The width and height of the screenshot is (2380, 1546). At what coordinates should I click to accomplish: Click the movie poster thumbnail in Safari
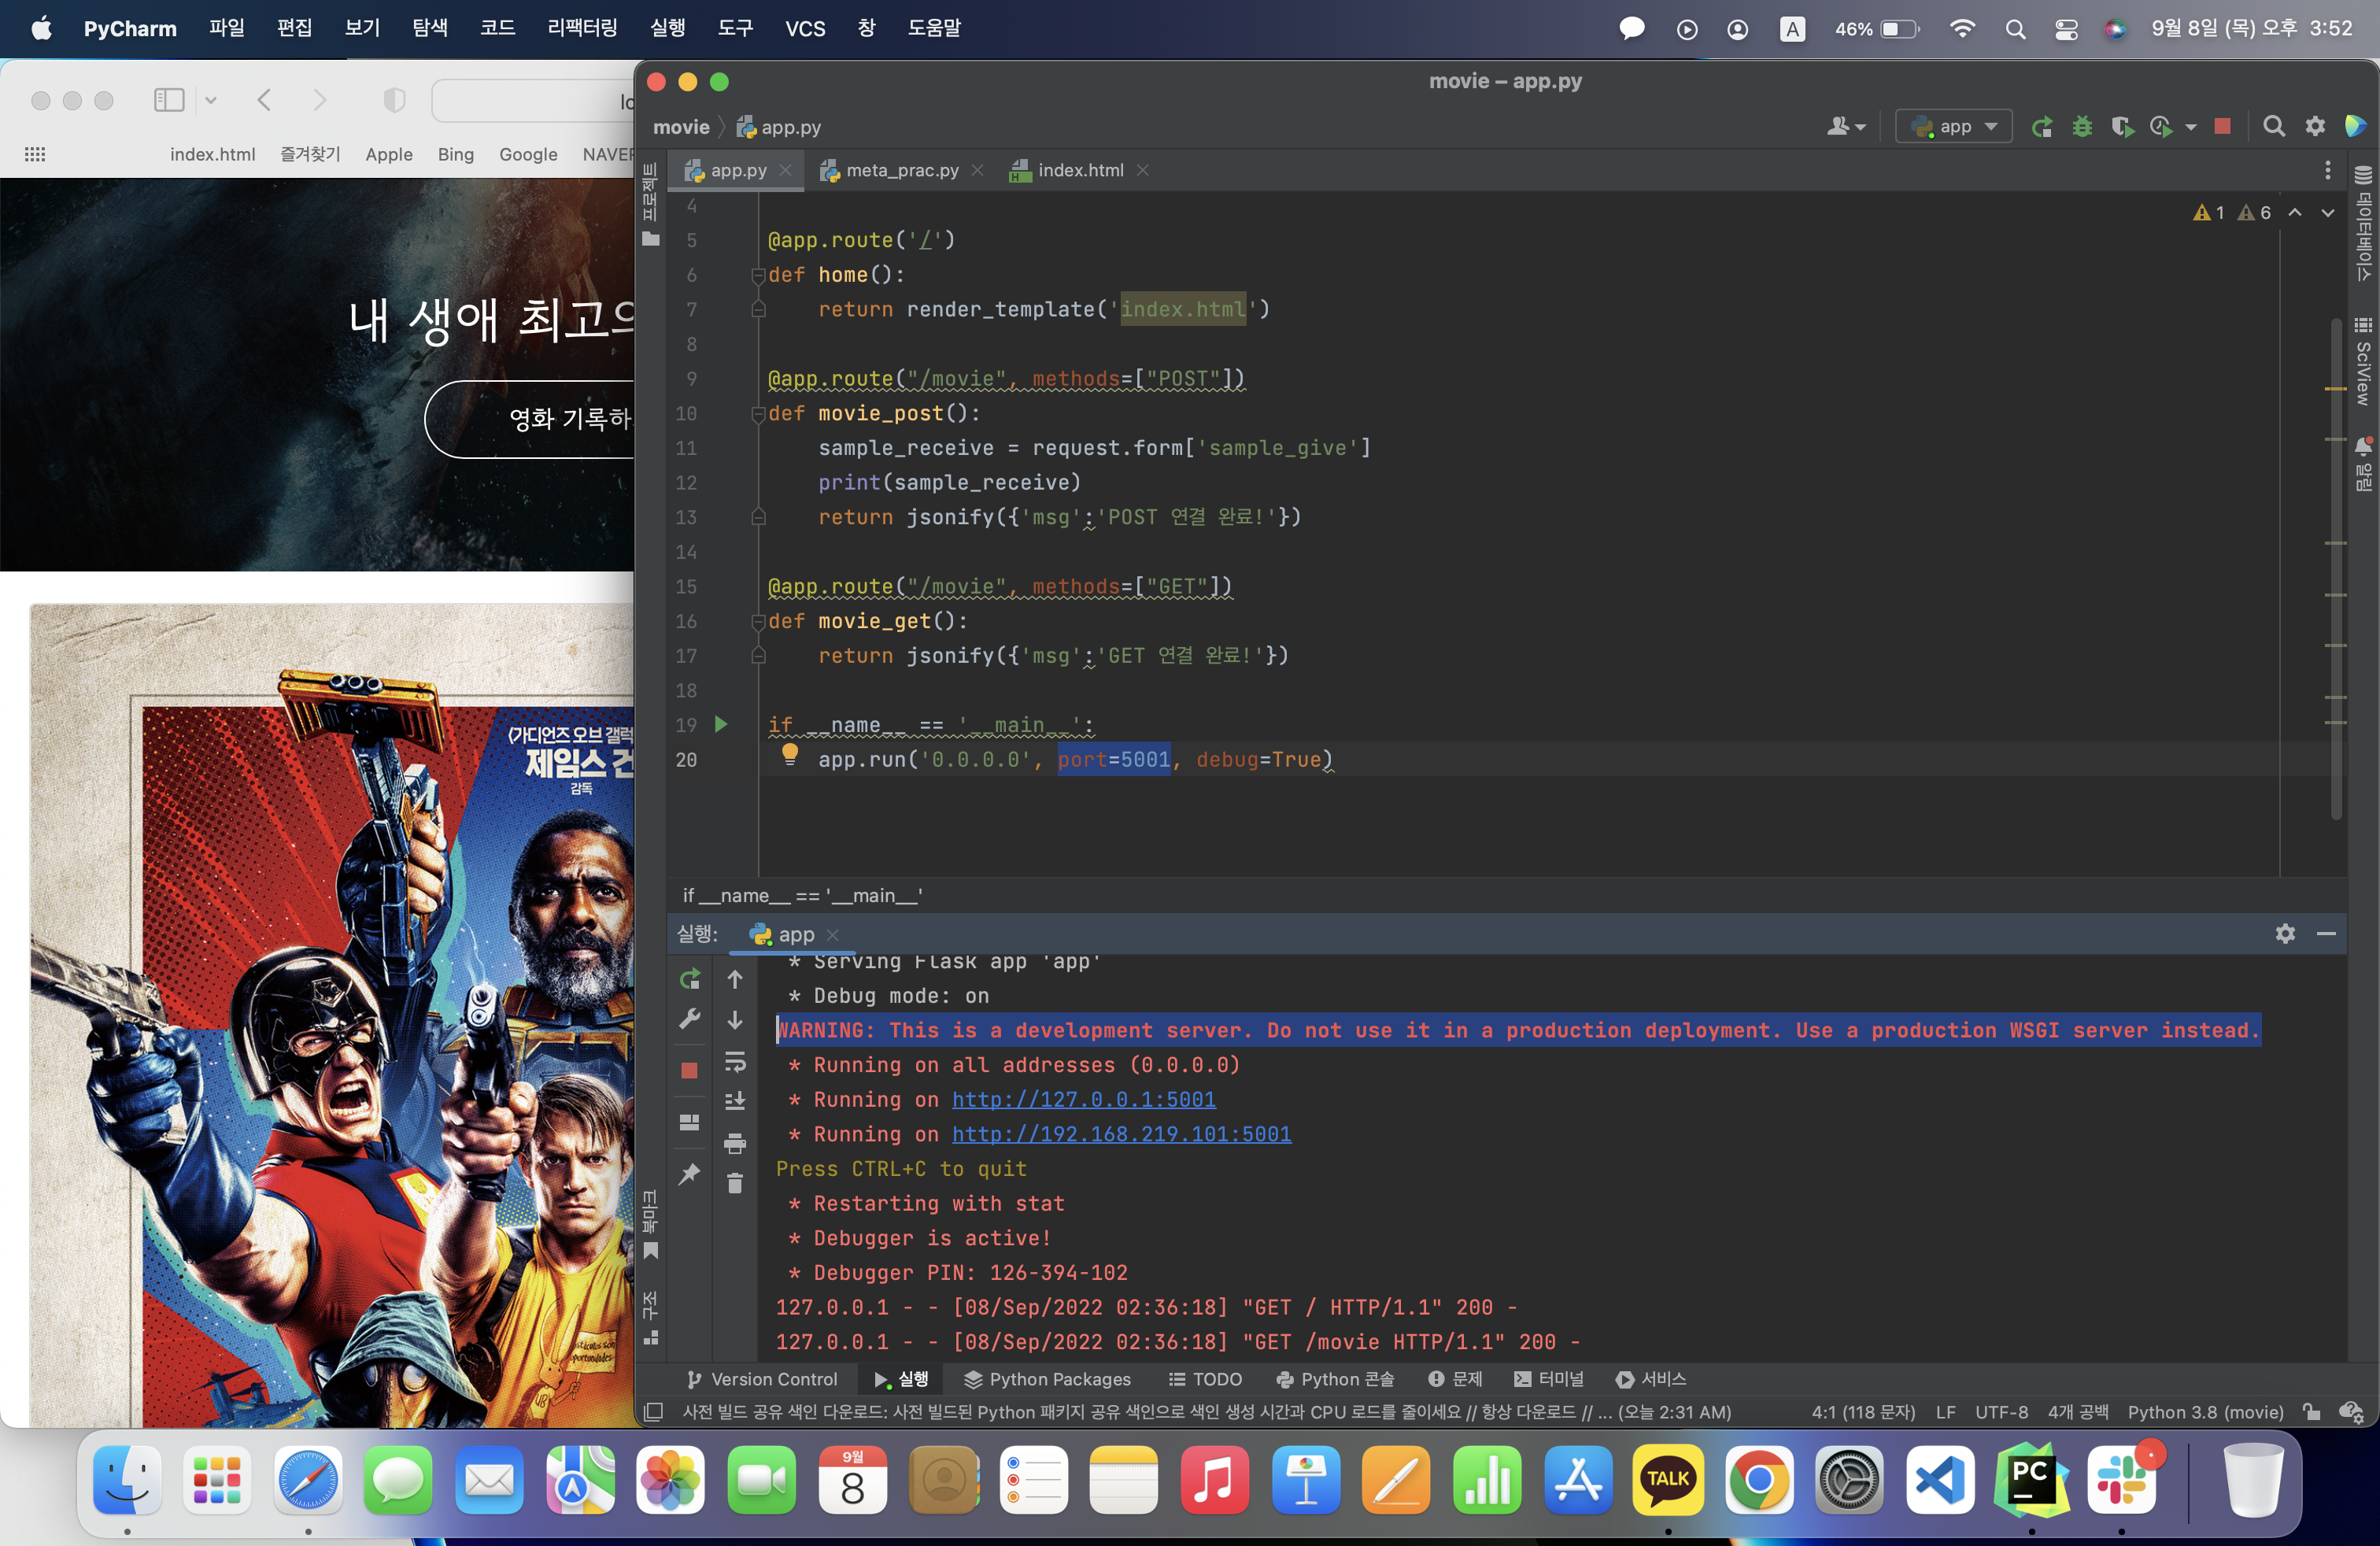point(332,1015)
